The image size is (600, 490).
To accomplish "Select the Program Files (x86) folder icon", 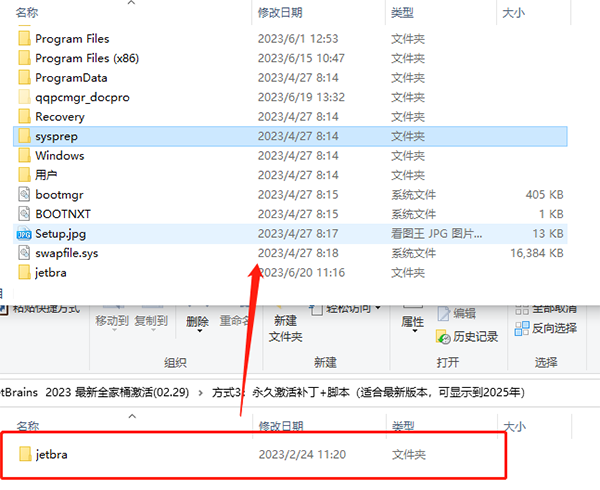I will tap(24, 58).
